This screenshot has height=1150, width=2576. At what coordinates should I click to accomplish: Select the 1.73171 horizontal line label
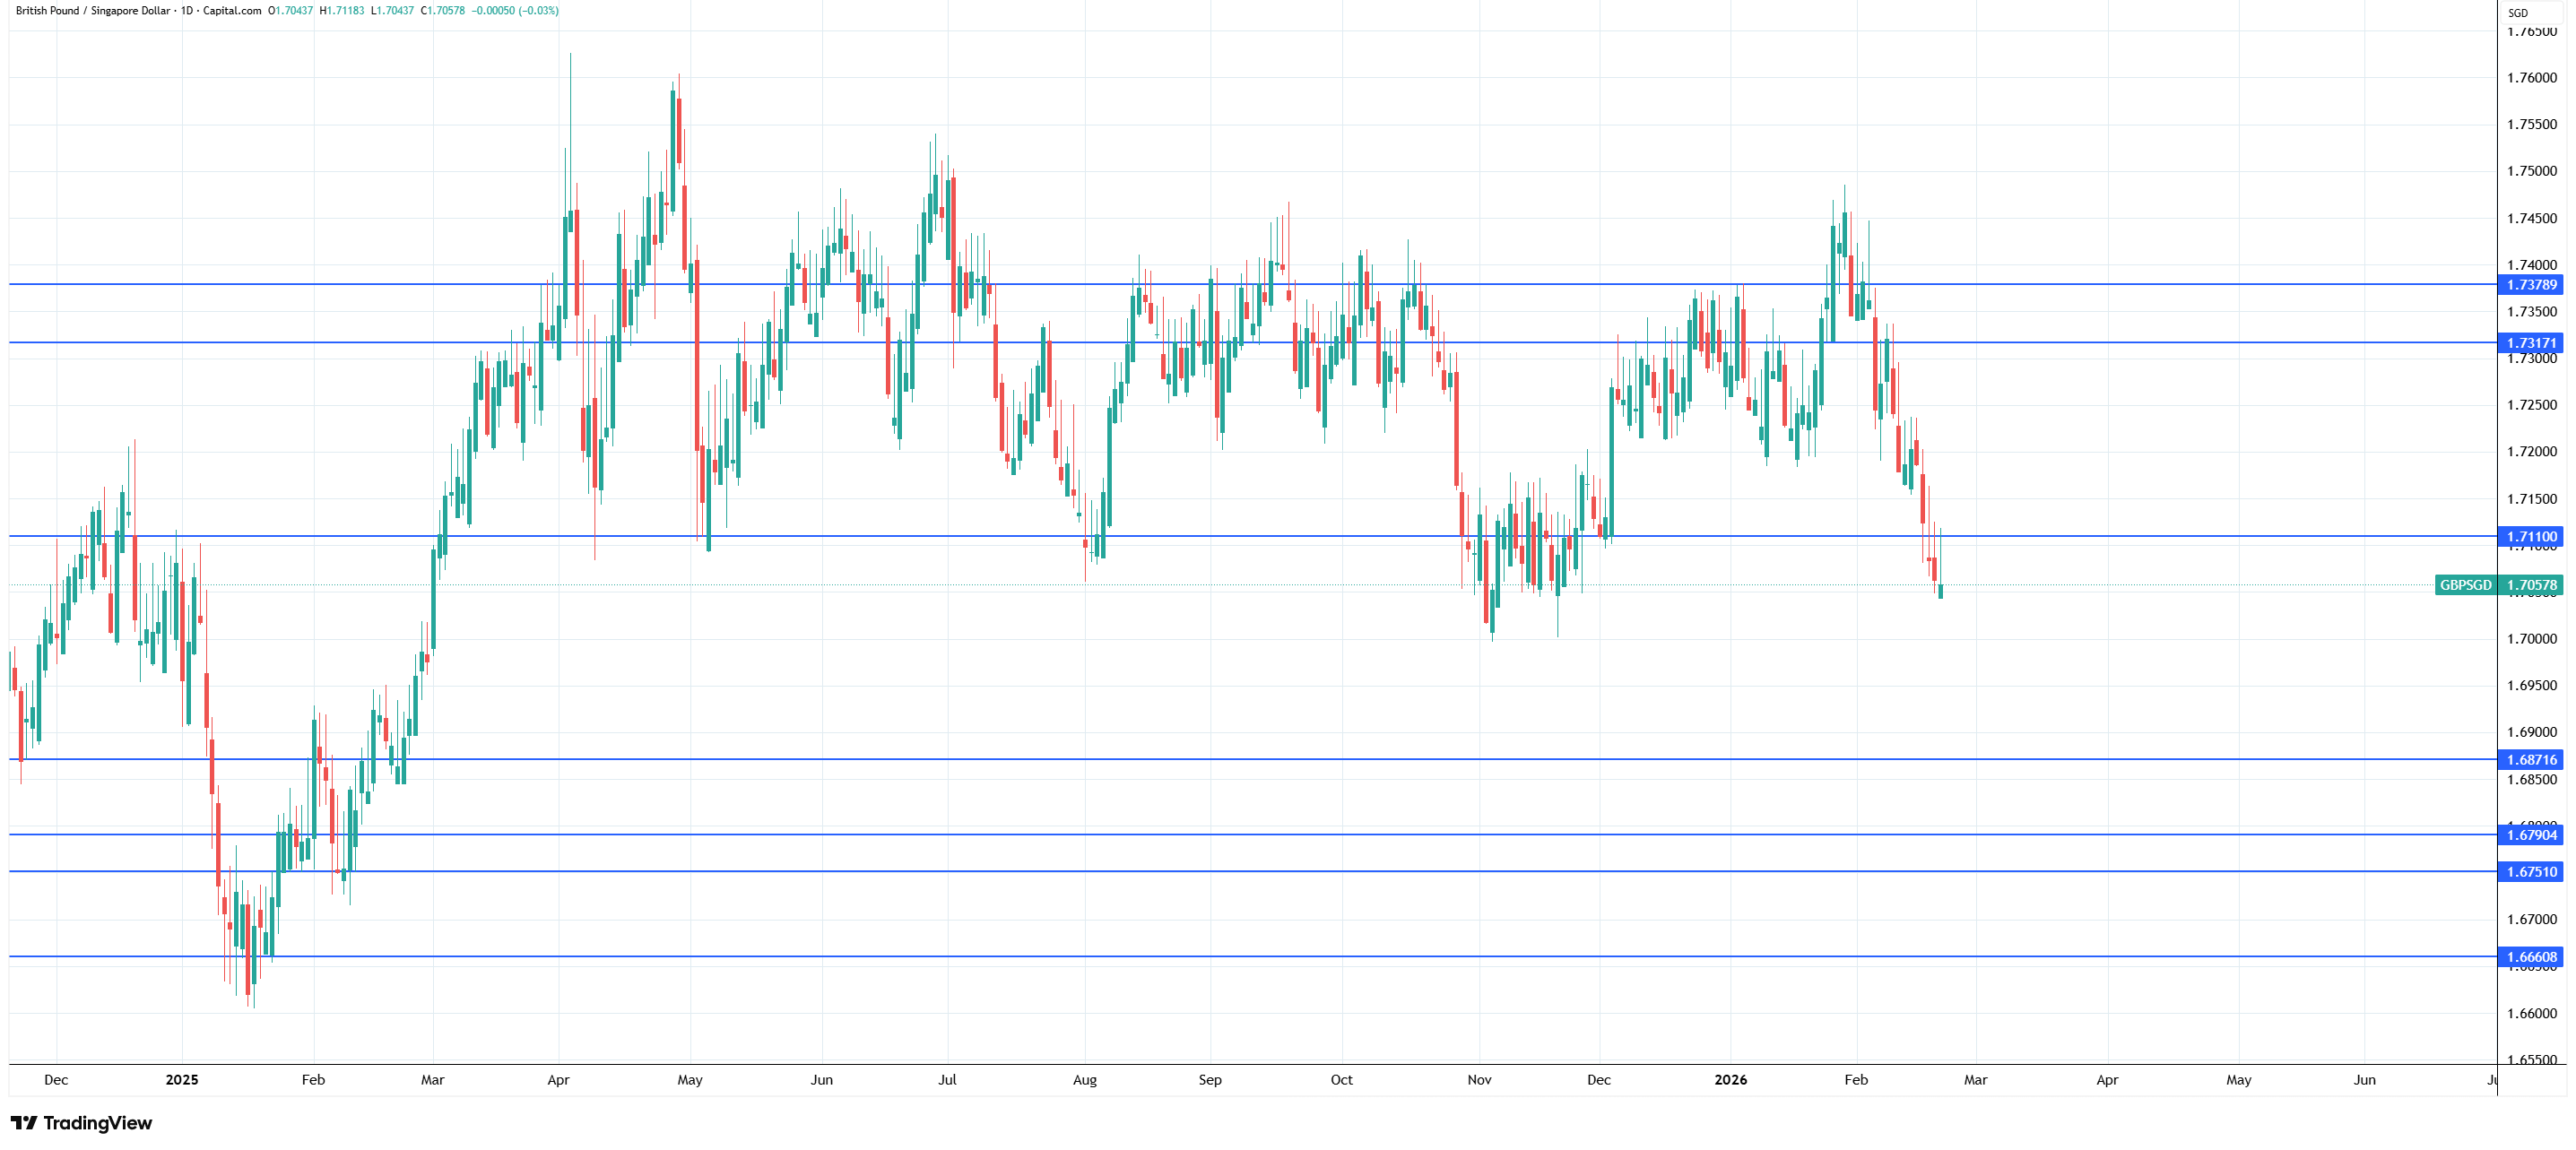point(2530,343)
